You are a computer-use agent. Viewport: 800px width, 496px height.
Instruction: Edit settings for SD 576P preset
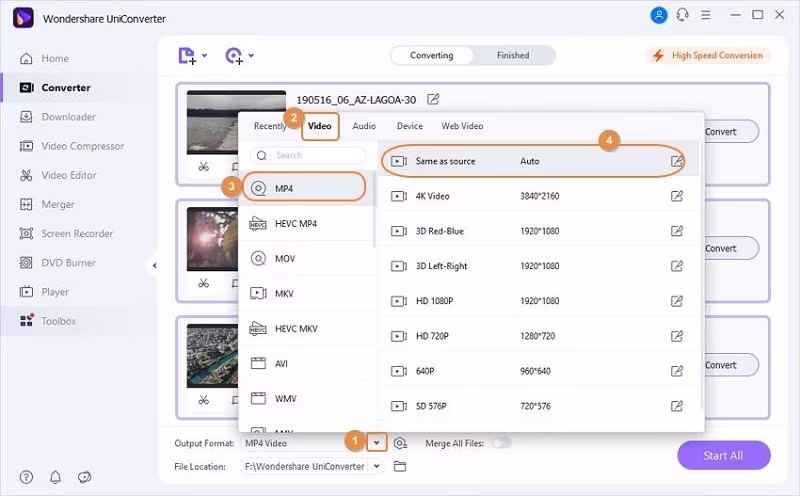click(x=677, y=406)
